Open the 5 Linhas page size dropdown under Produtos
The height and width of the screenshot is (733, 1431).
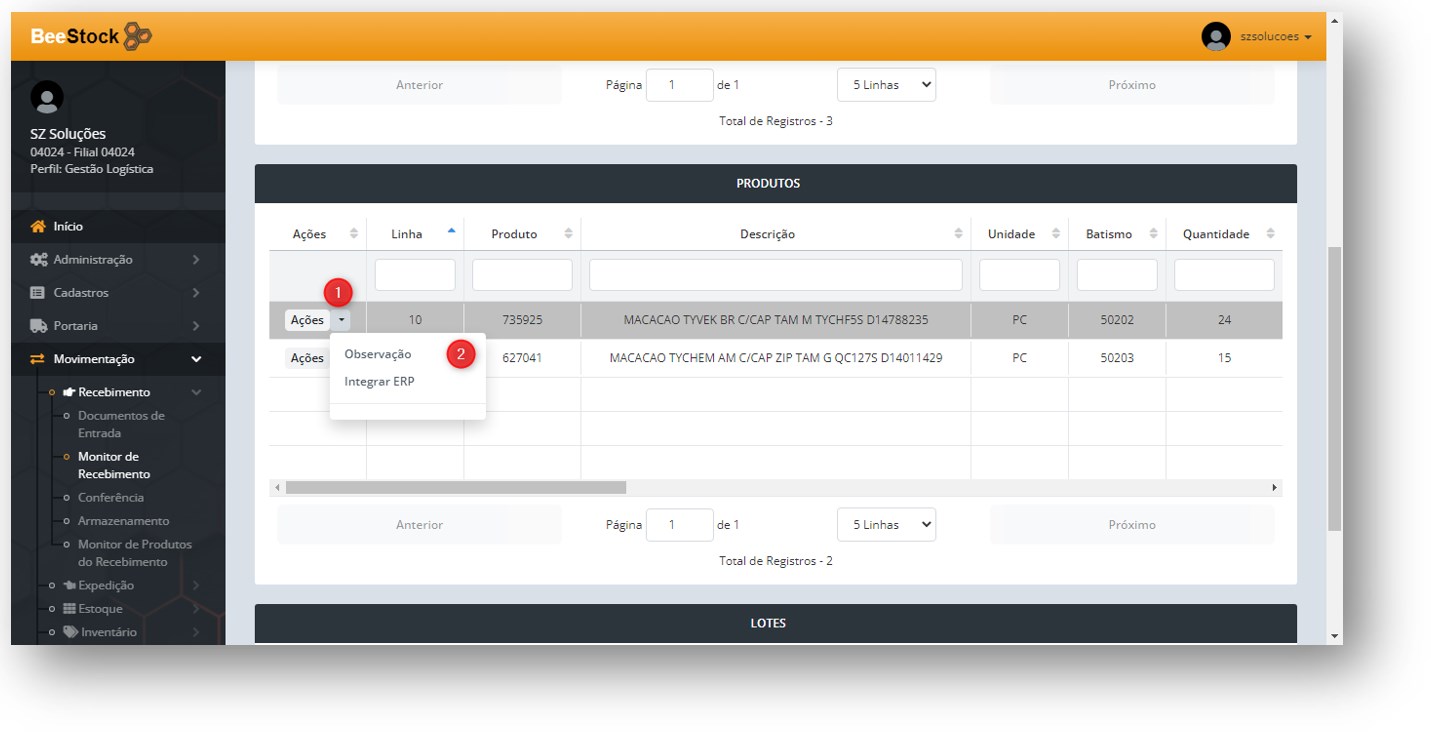(x=886, y=525)
